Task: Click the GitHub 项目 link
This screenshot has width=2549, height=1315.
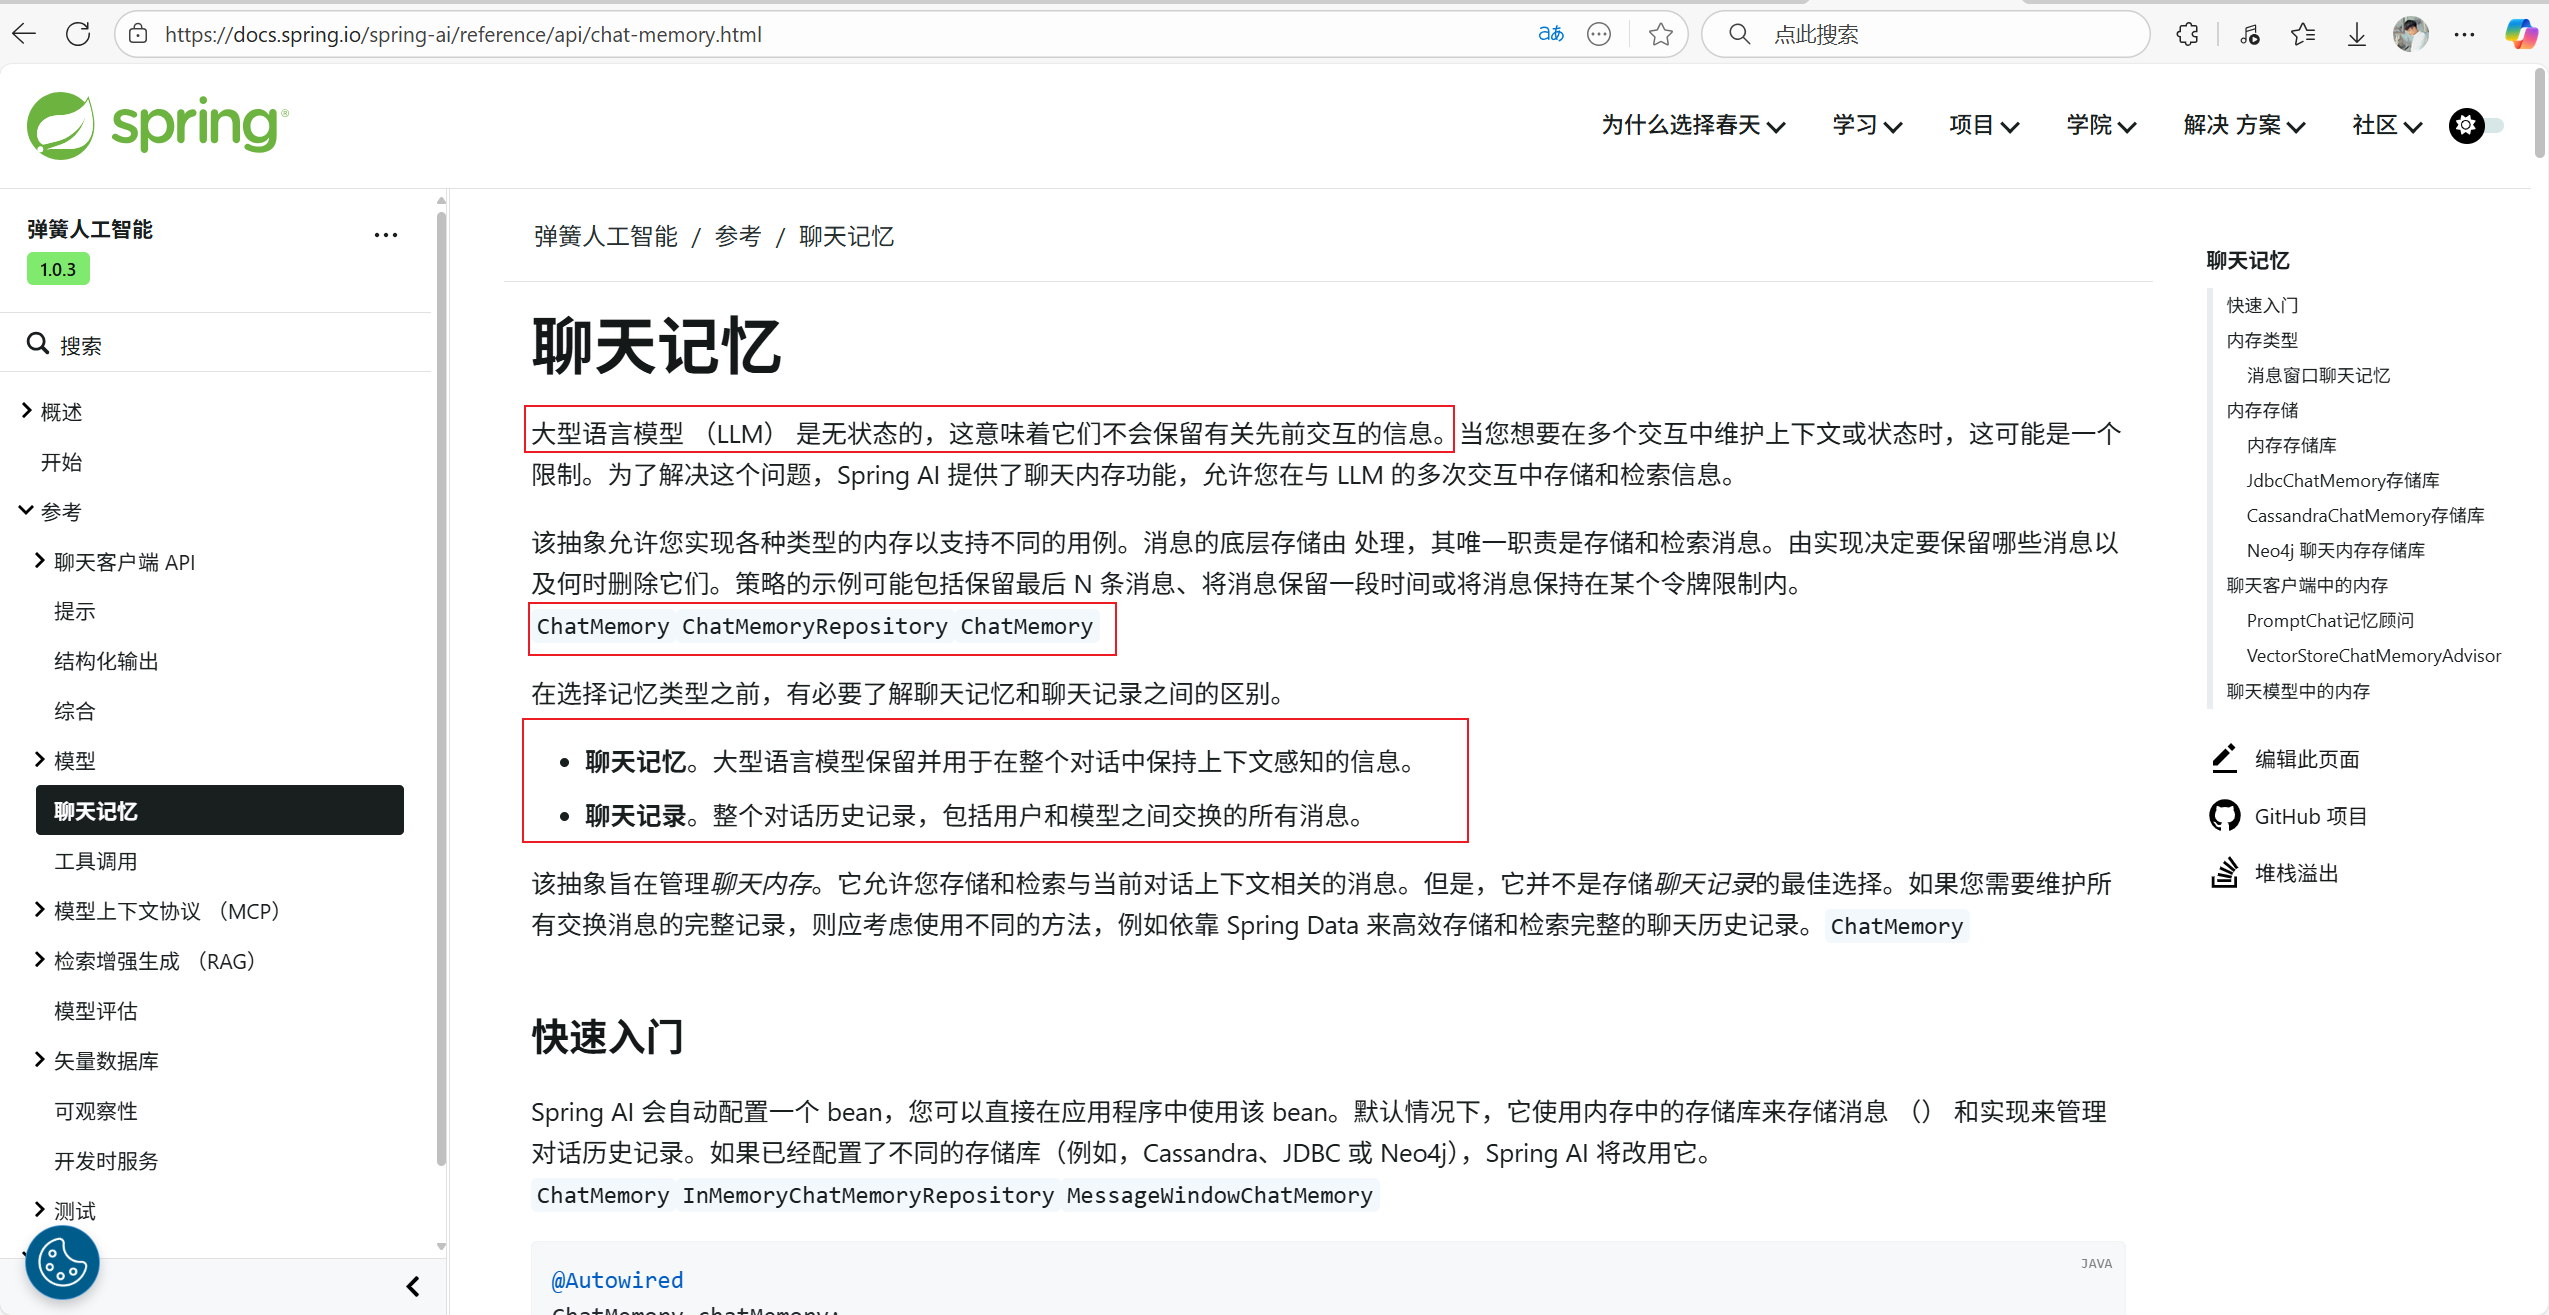Action: pos(2310,816)
